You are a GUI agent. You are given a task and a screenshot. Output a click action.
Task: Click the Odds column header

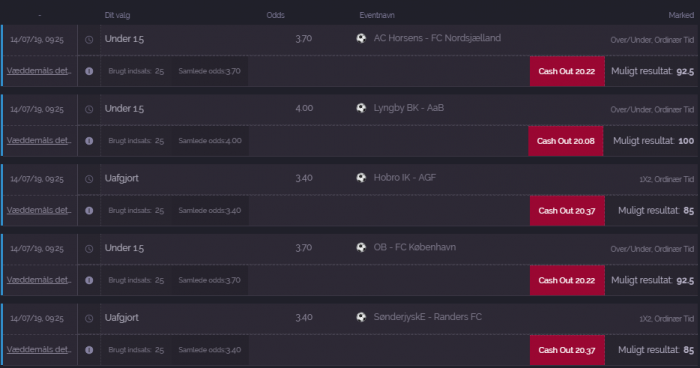(275, 15)
